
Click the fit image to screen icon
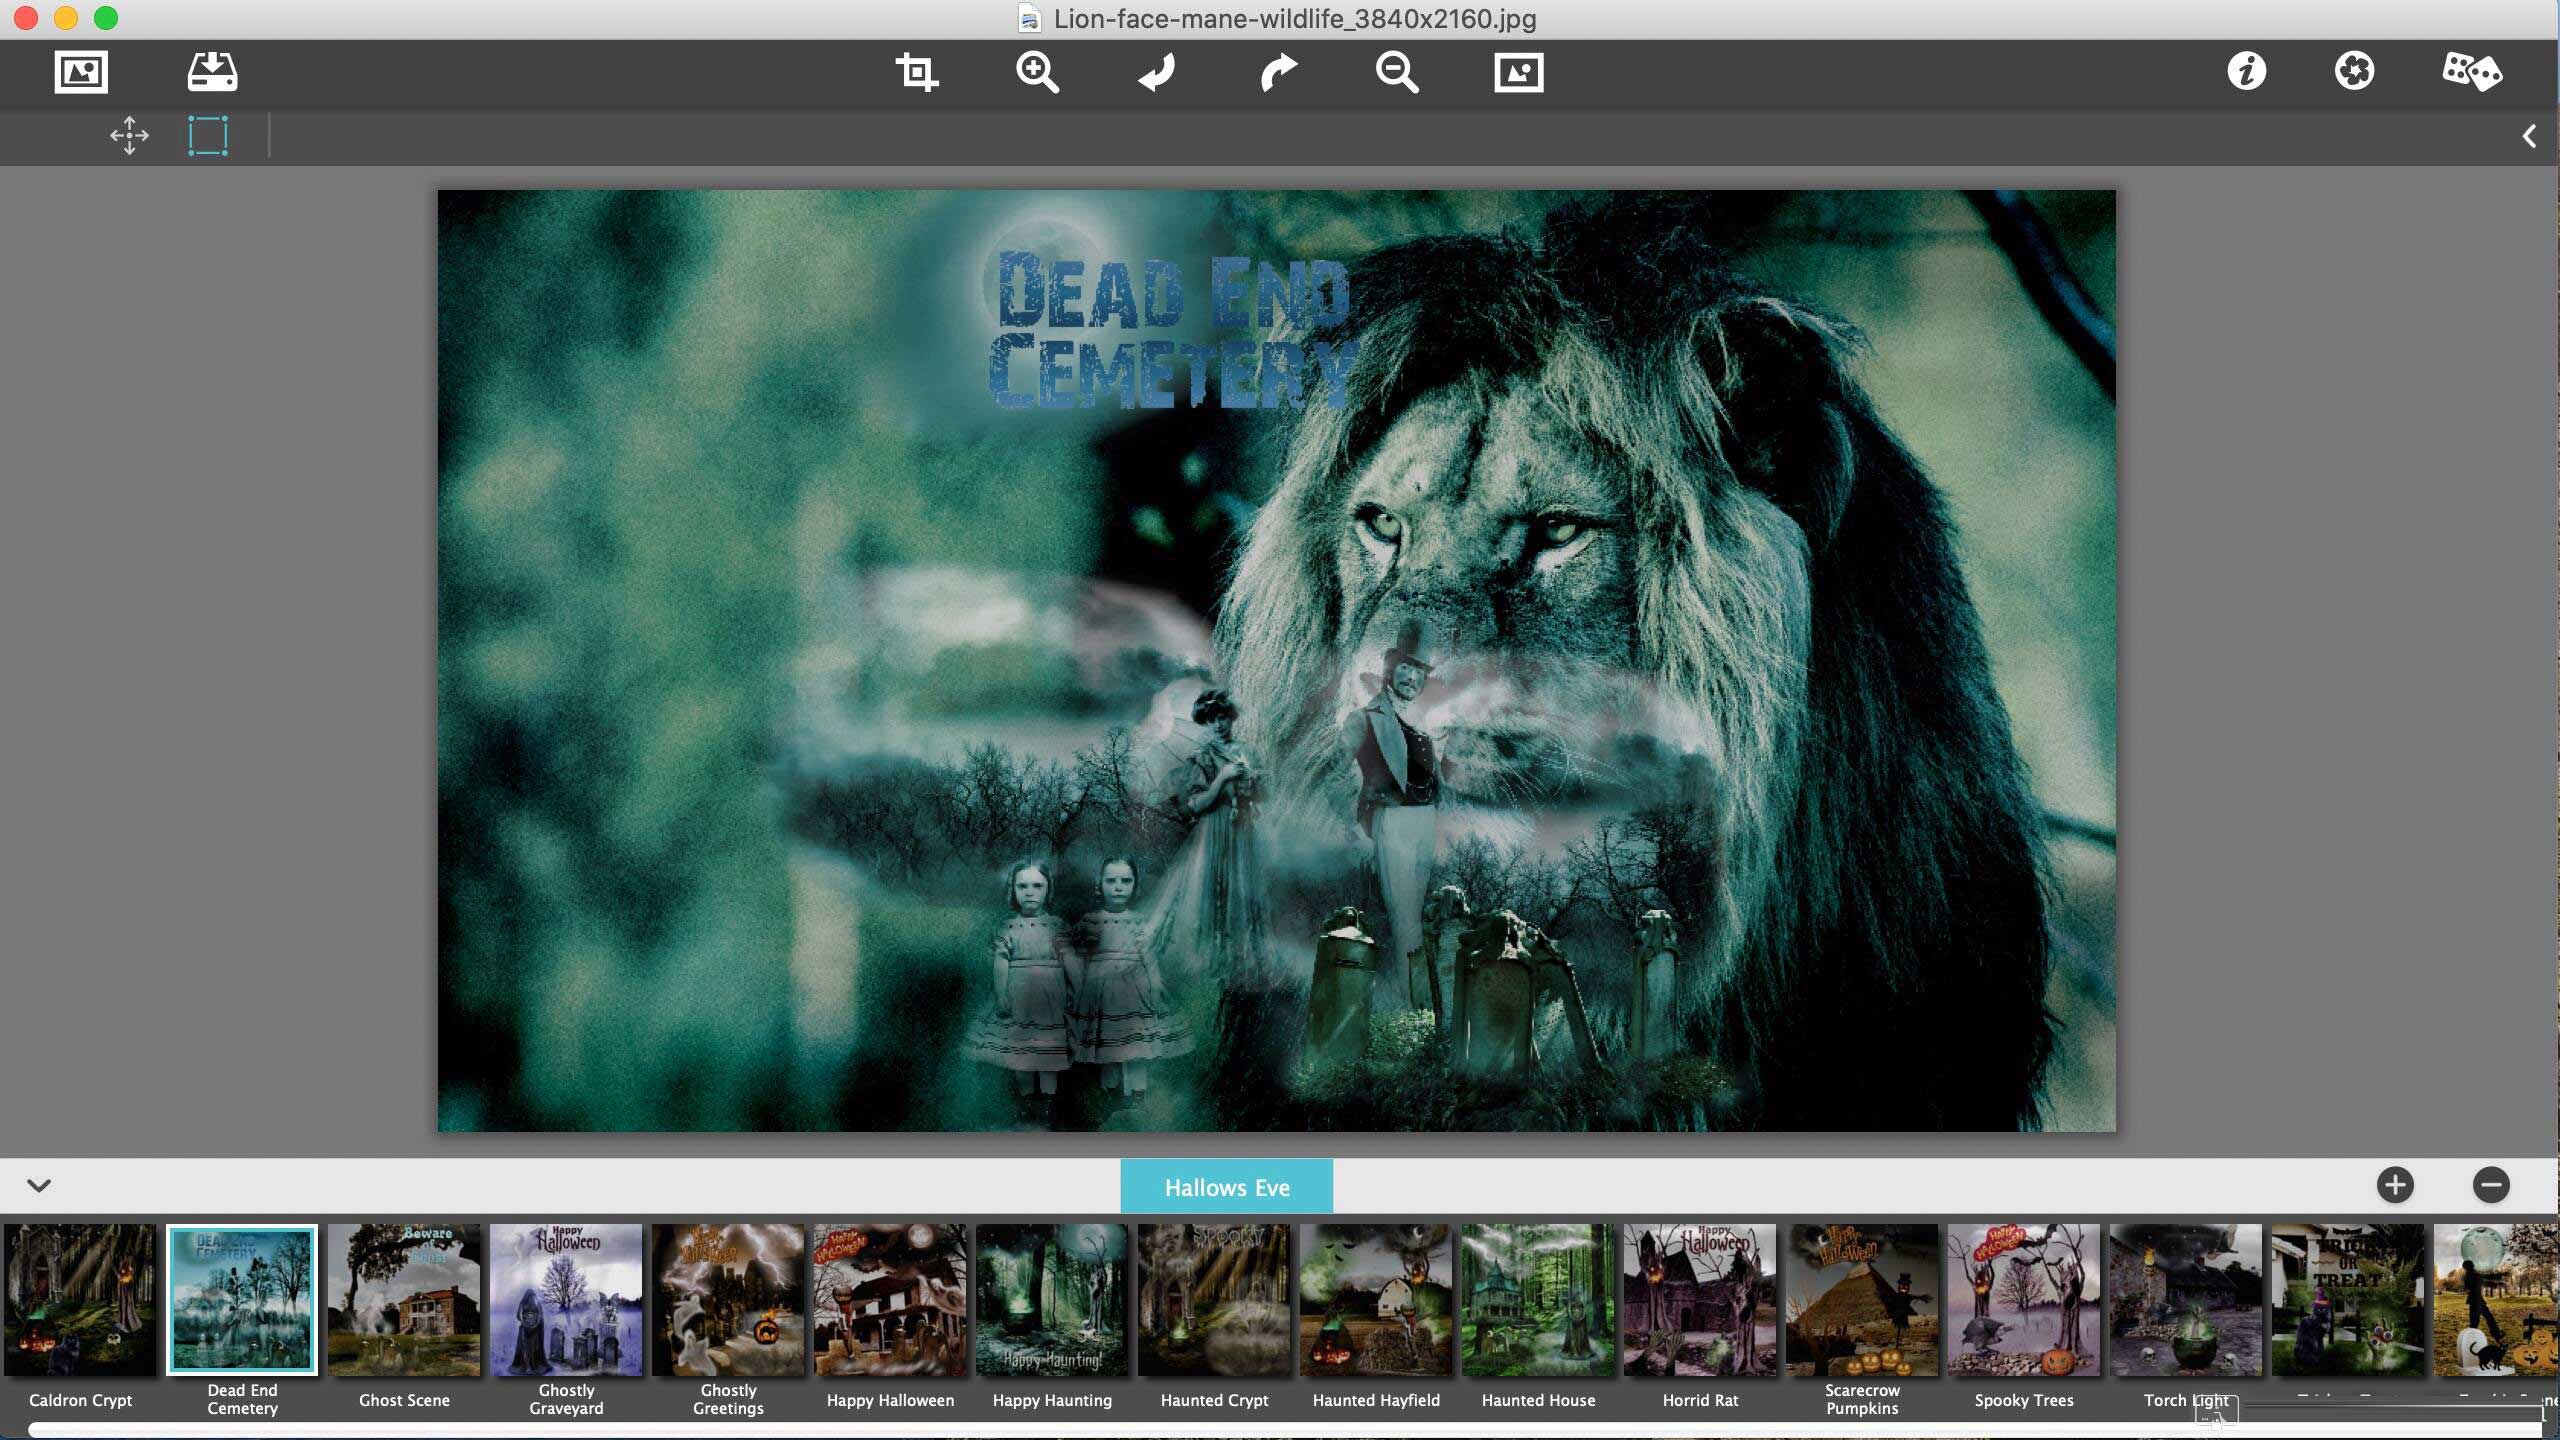(1517, 70)
